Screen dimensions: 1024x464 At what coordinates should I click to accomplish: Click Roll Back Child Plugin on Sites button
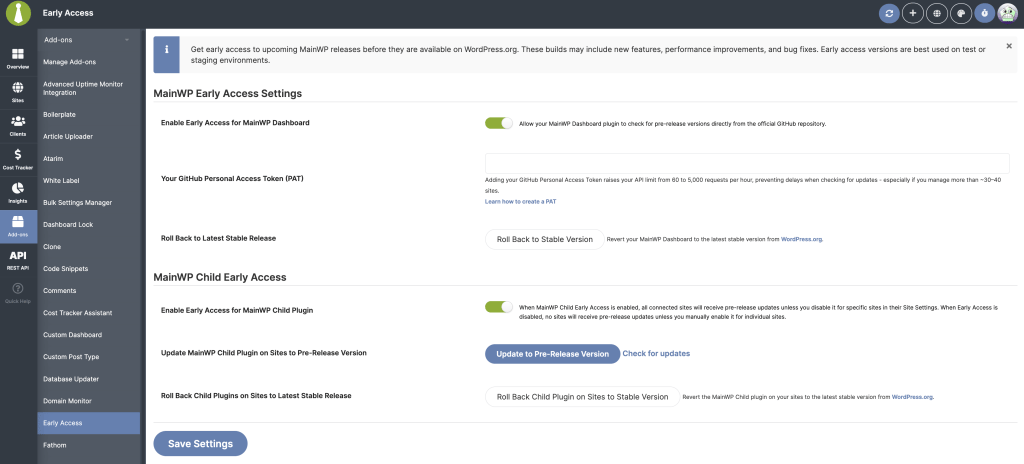(583, 397)
